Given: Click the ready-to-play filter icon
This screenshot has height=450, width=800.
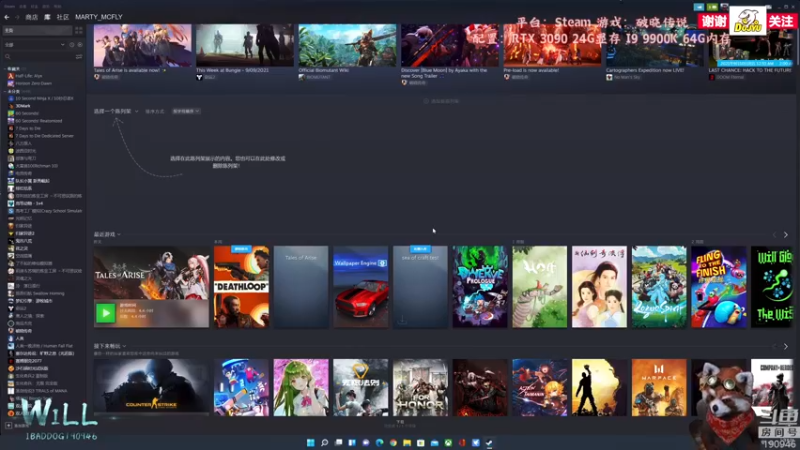Looking at the screenshot, I should tap(80, 44).
